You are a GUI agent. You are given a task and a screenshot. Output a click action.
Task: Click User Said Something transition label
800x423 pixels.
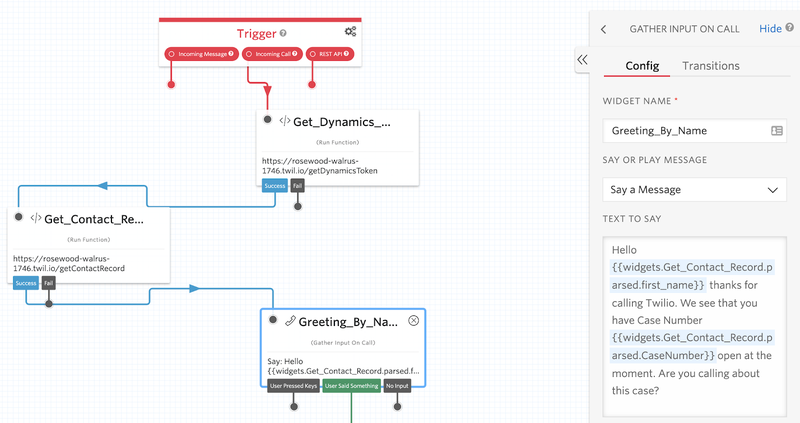tap(351, 385)
